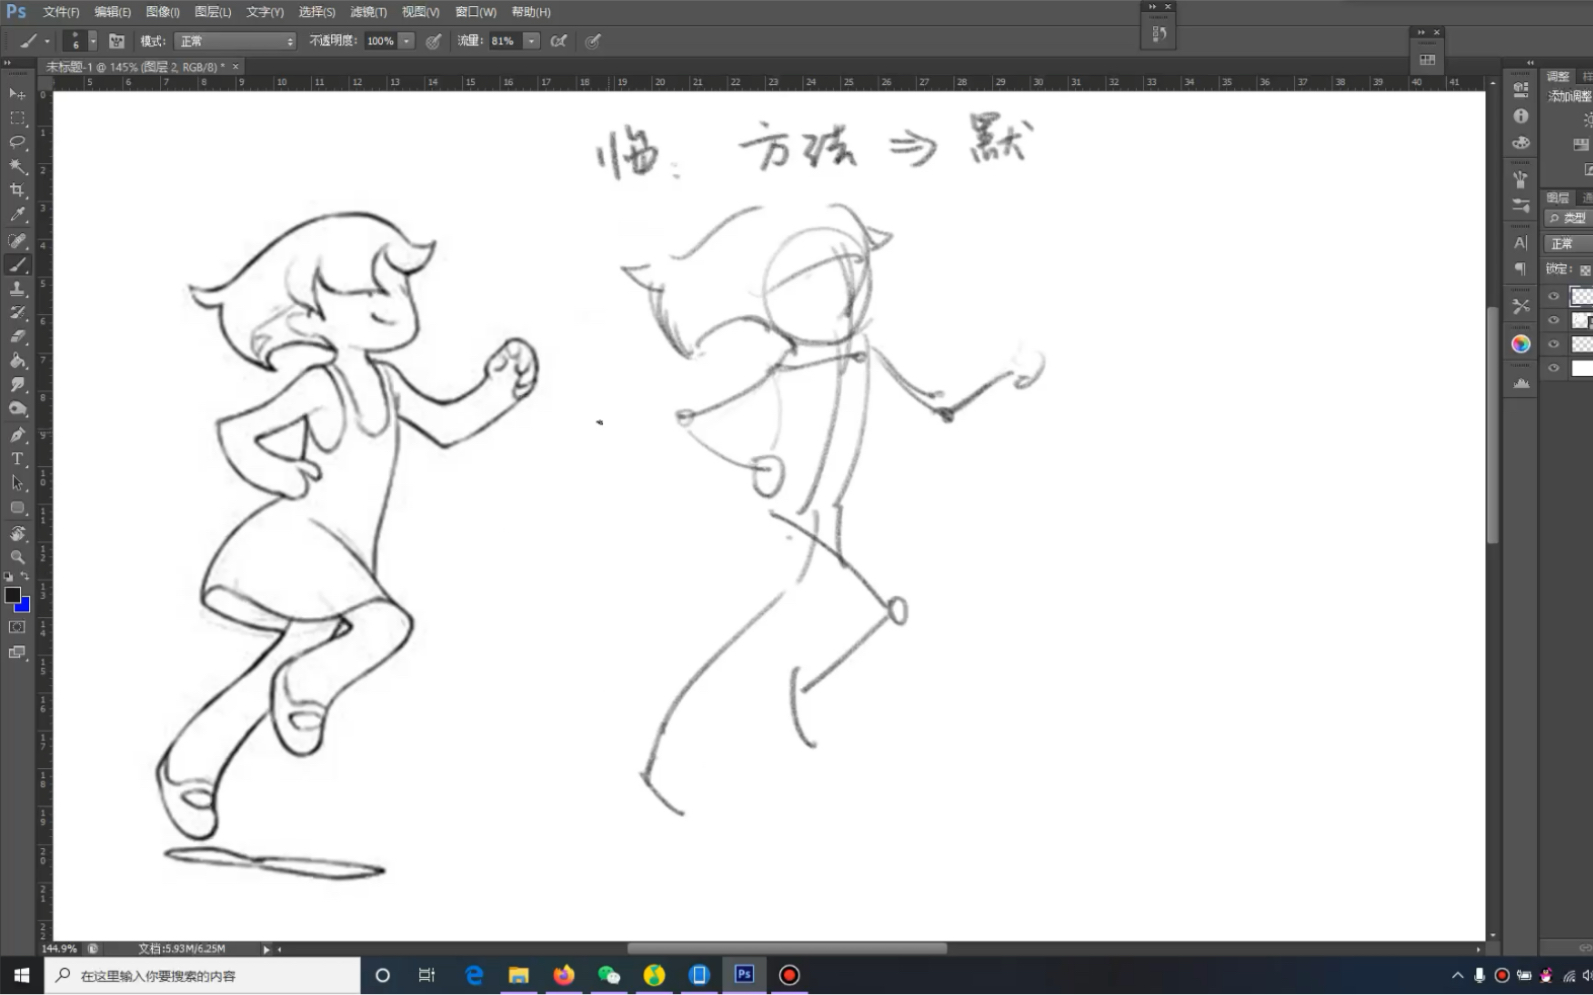
Task: Switch to the 图层 panel tab
Action: (1558, 198)
